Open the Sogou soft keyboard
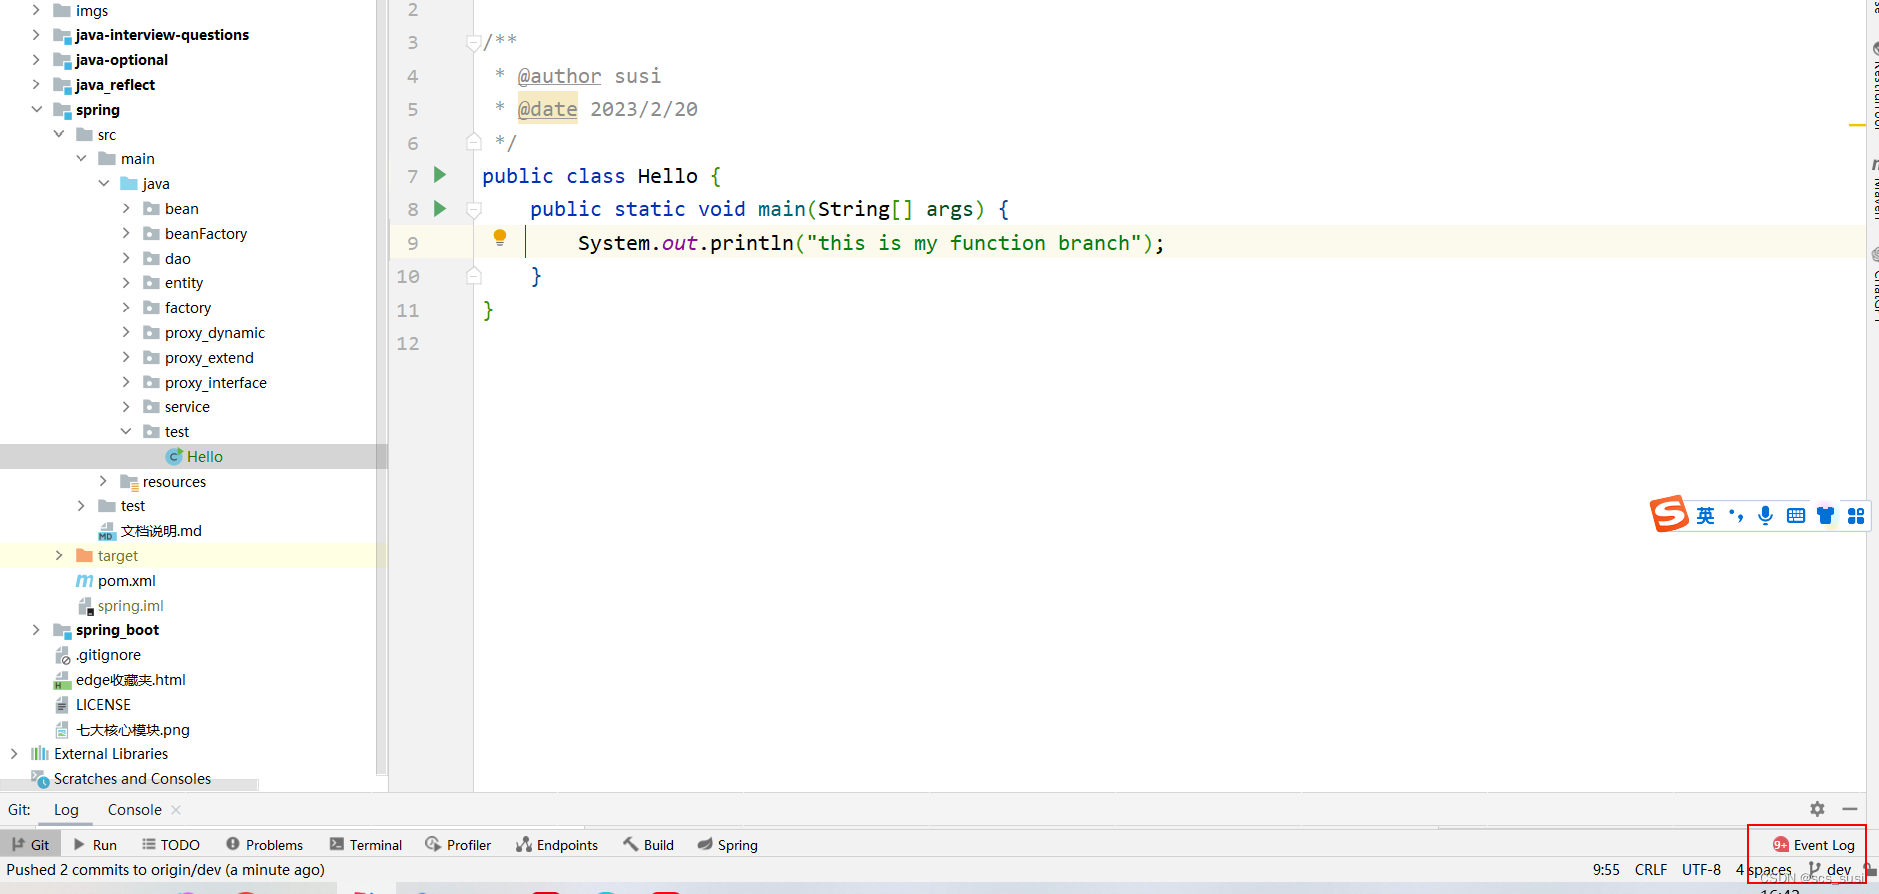 point(1796,515)
